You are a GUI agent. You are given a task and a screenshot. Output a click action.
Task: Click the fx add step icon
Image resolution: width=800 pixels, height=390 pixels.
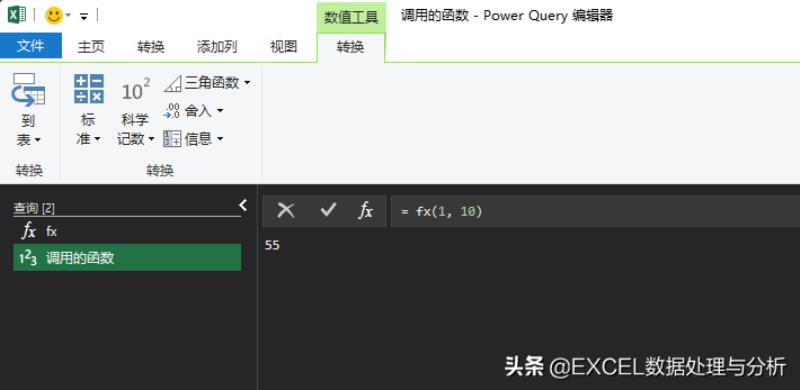point(365,210)
